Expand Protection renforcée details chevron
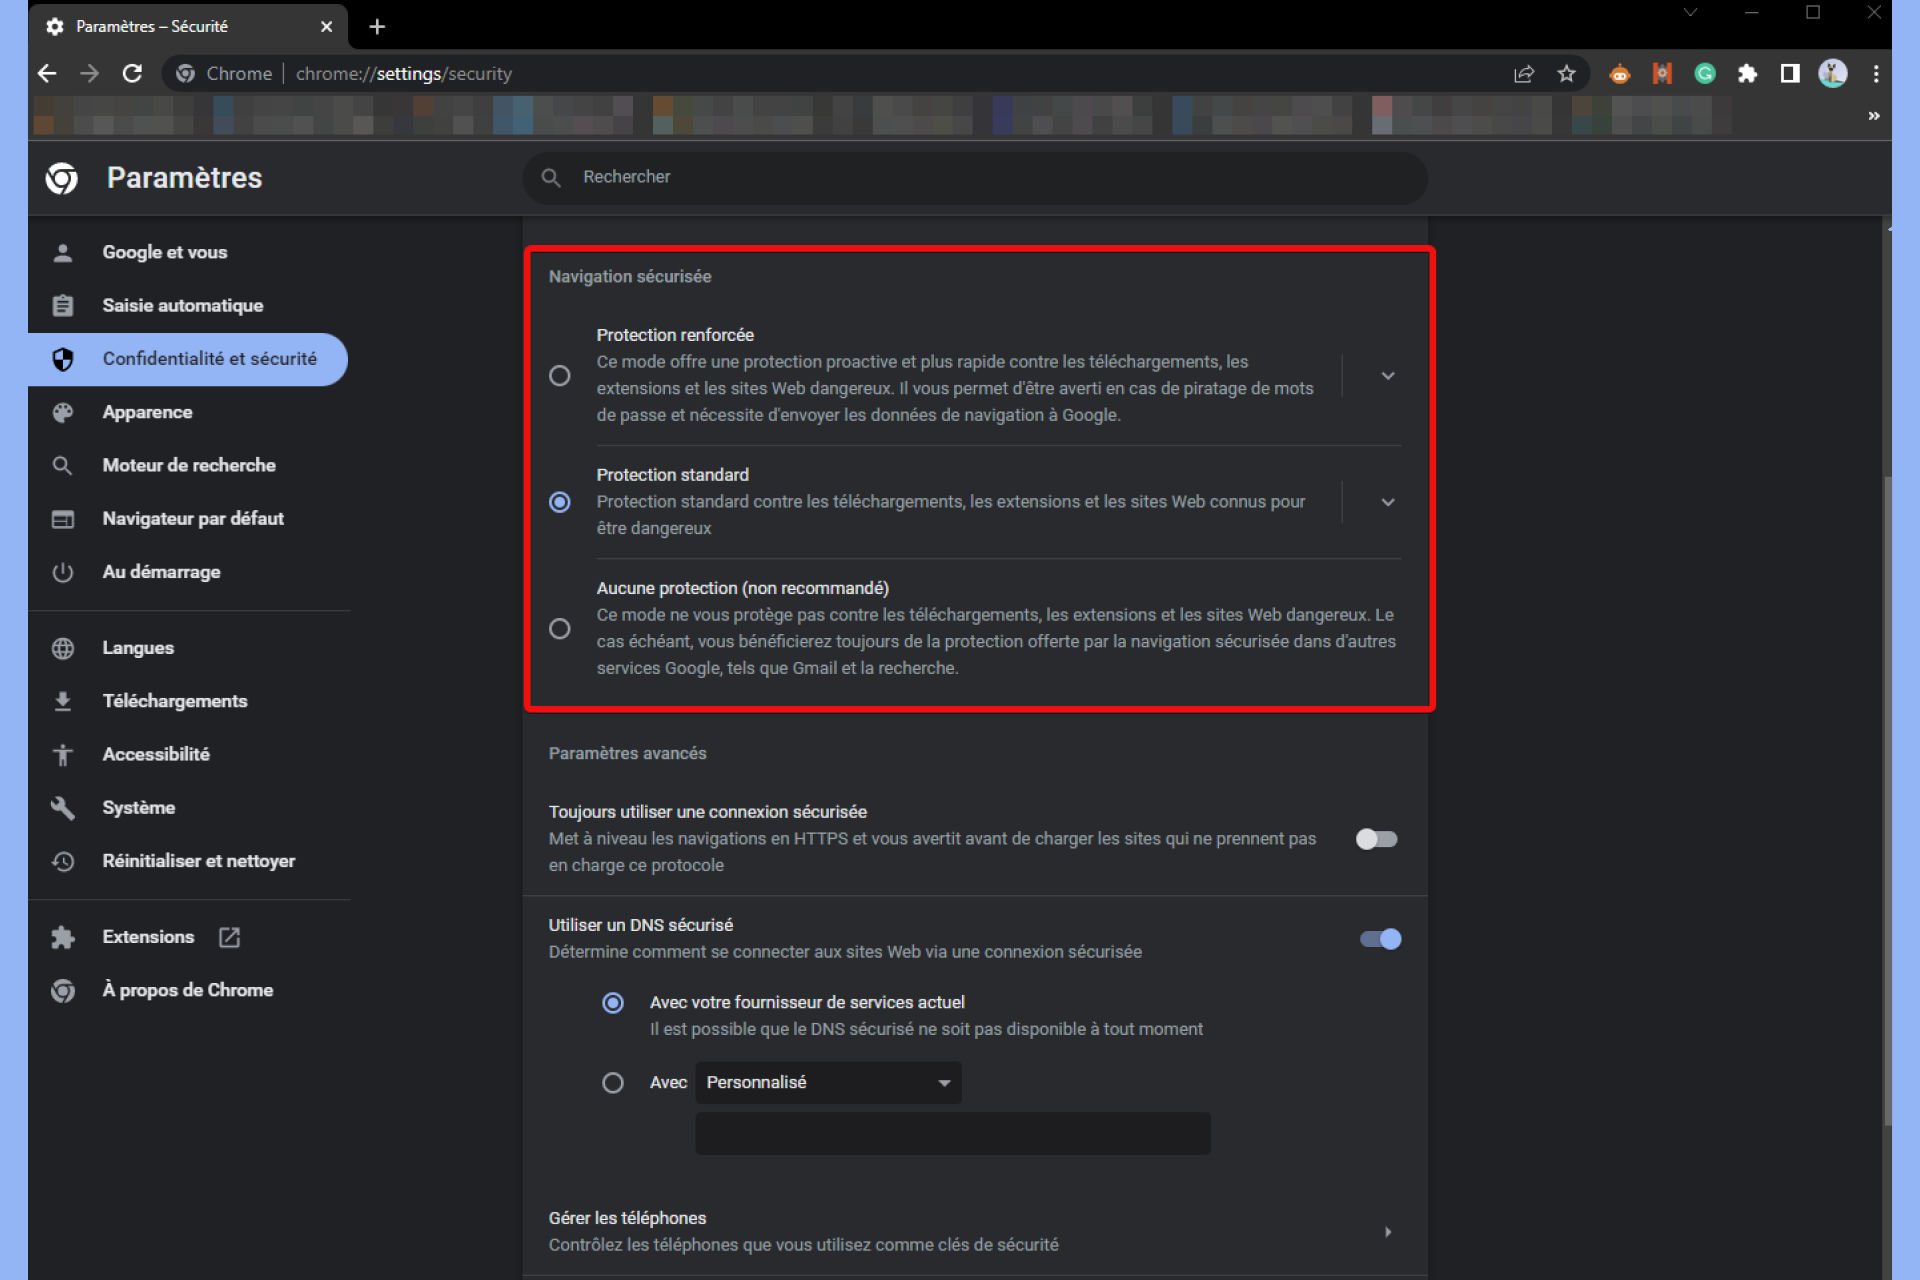The height and width of the screenshot is (1280, 1920). click(1388, 375)
